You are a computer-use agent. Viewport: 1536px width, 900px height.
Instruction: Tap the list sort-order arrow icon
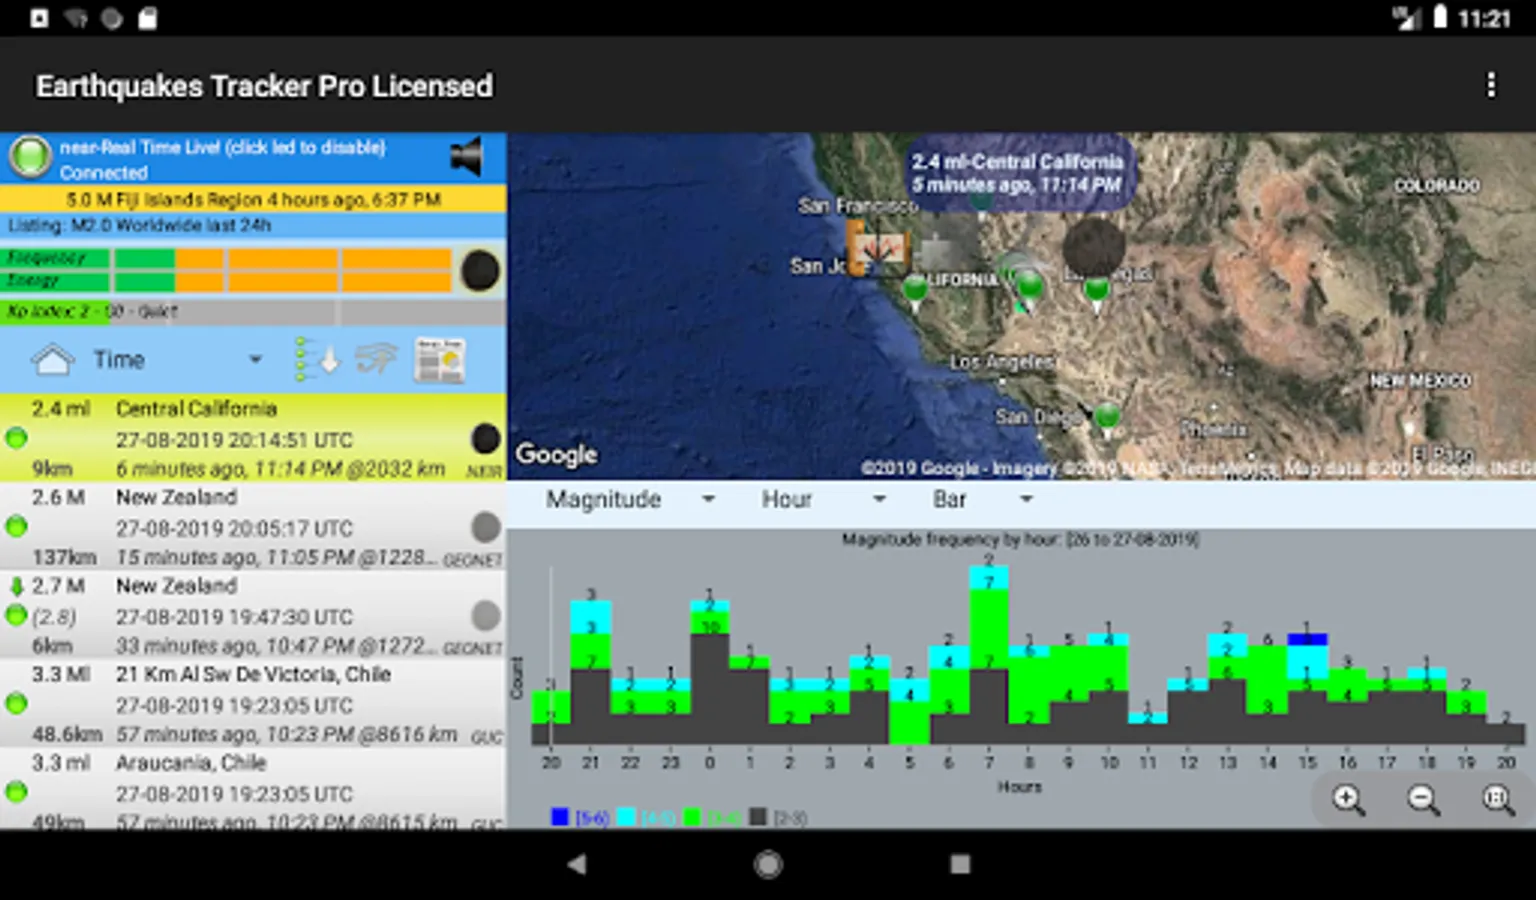[x=317, y=360]
